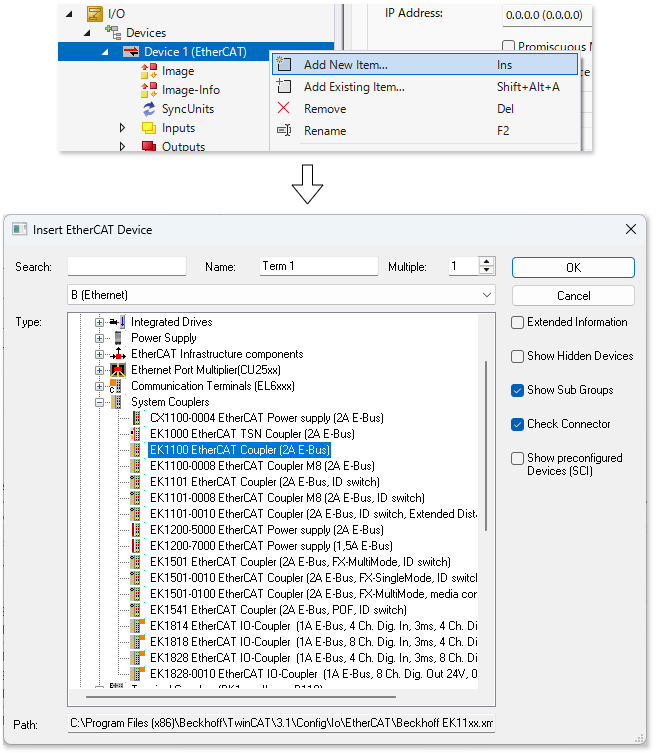The image size is (656, 753).
Task: Click the Rename icon in context menu
Action: (284, 131)
